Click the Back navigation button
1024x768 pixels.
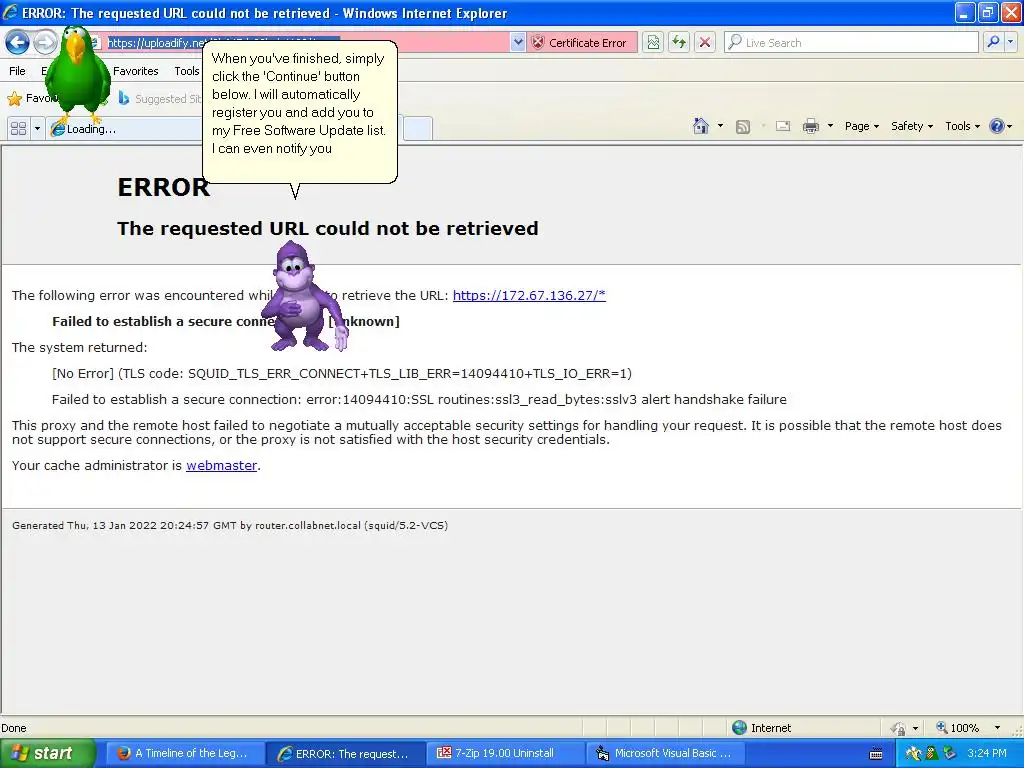tap(18, 42)
